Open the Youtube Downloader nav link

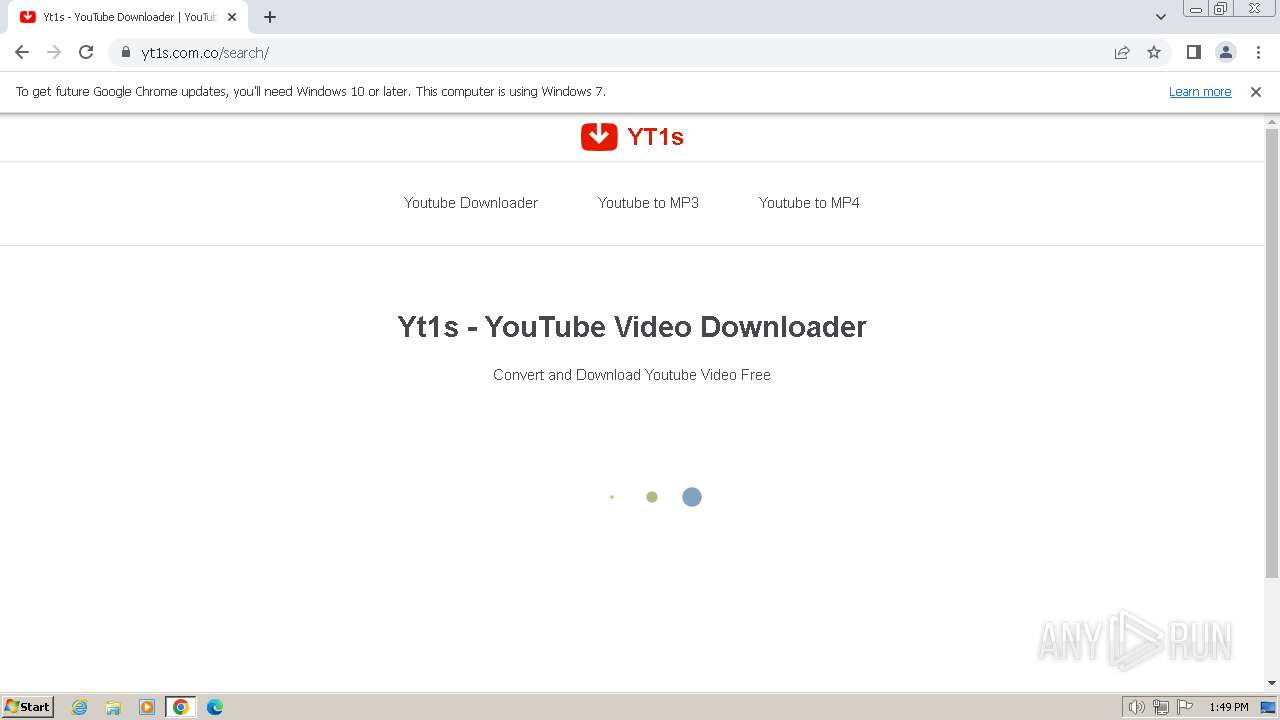coord(471,203)
